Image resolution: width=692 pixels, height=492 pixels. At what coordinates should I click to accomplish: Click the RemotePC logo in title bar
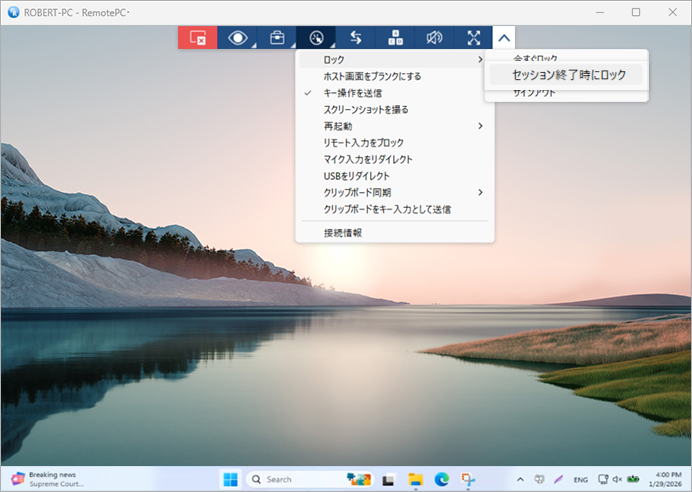[14, 12]
